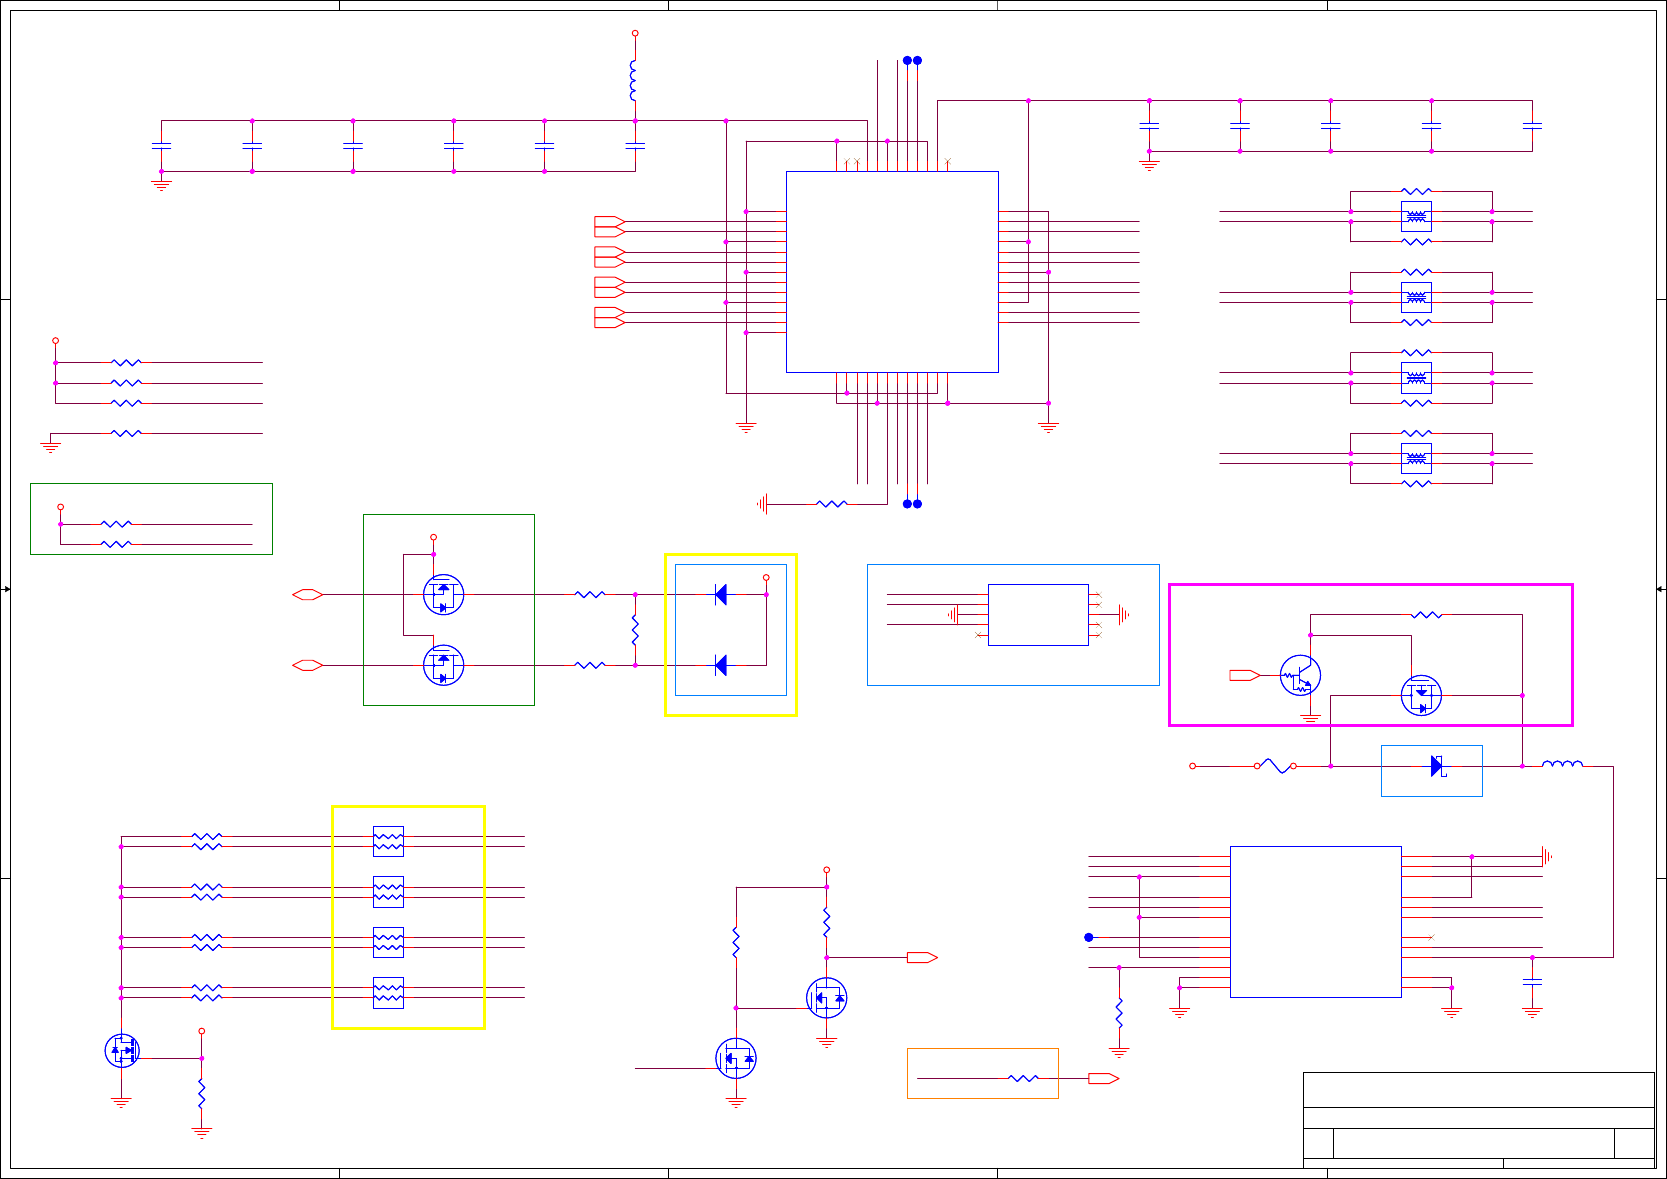1667x1179 pixels.
Task: Select the bottom-center MOSFET near ground
Action: (x=735, y=1058)
